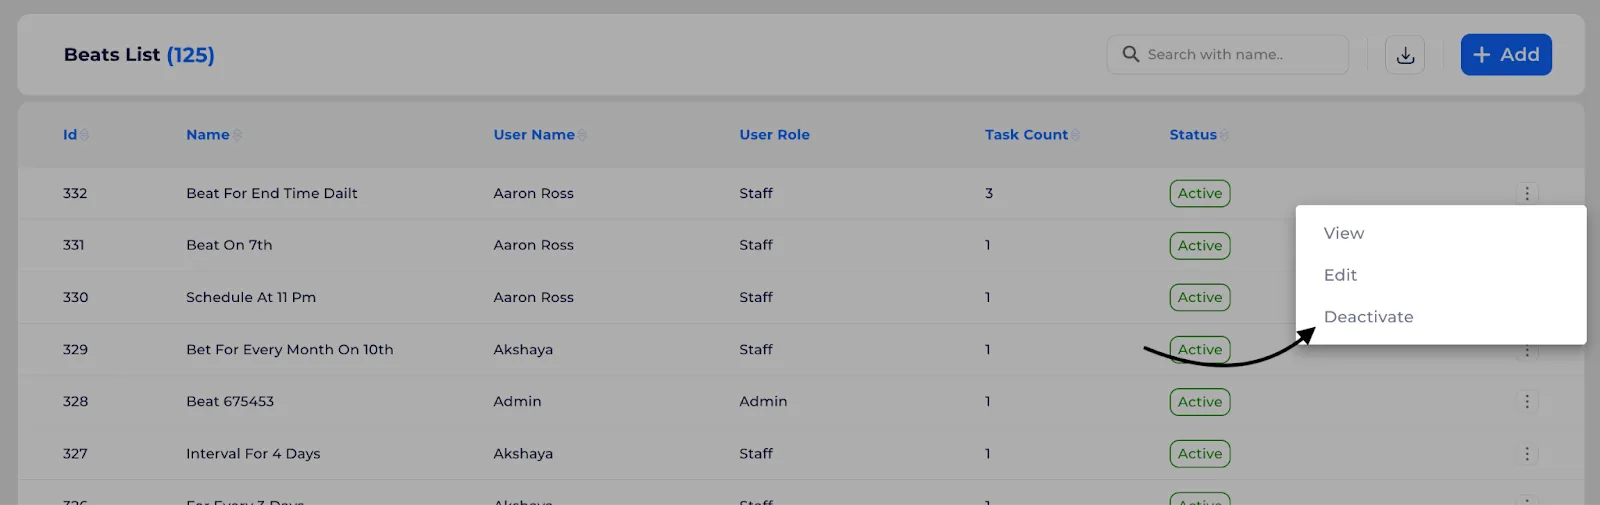Viewport: 1600px width, 505px height.
Task: Select Edit from the context menu
Action: tap(1340, 275)
